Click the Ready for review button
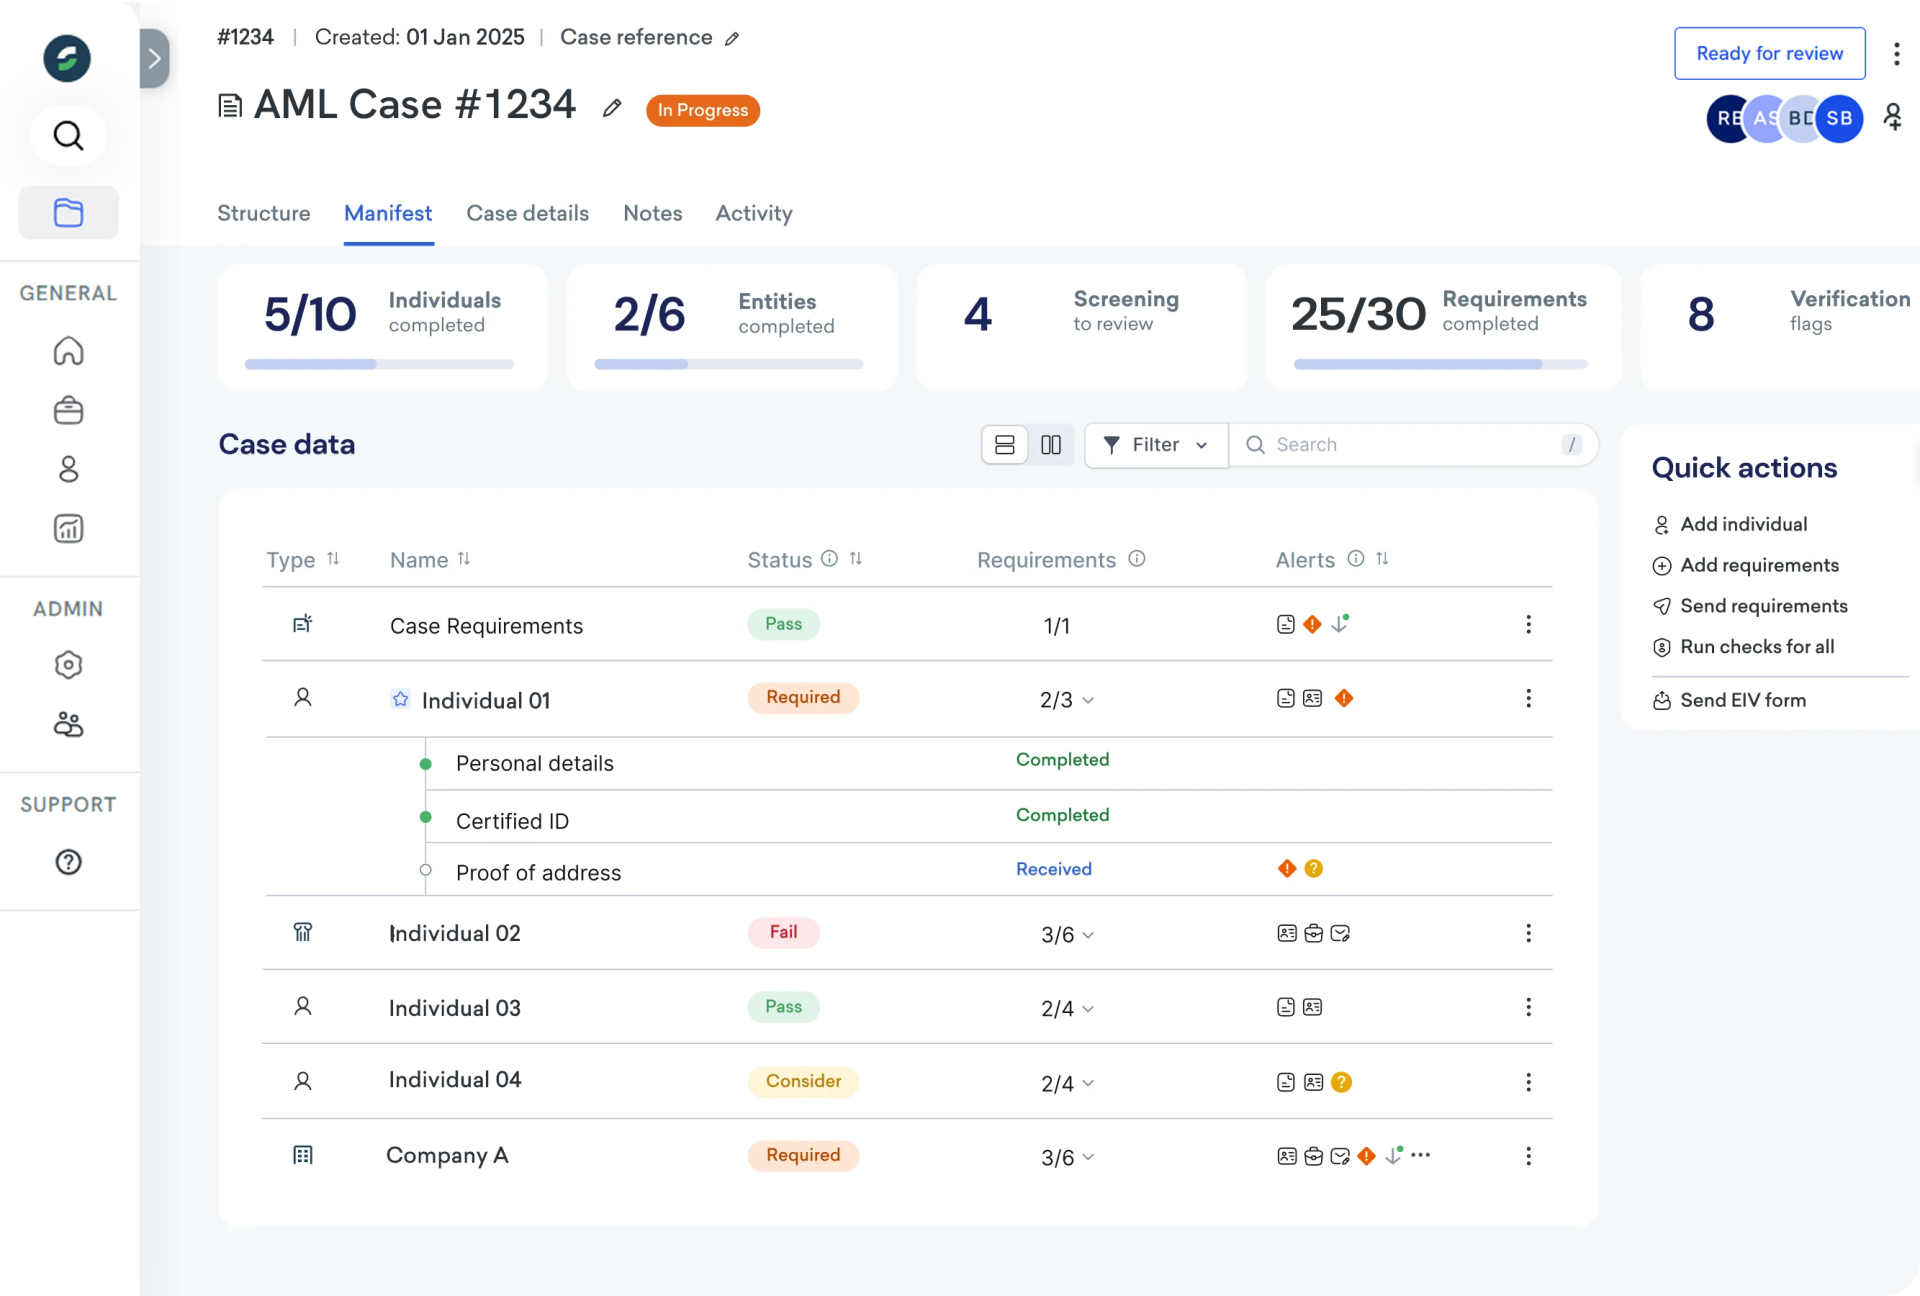Screen dimensions: 1920x1296 (x=1769, y=53)
